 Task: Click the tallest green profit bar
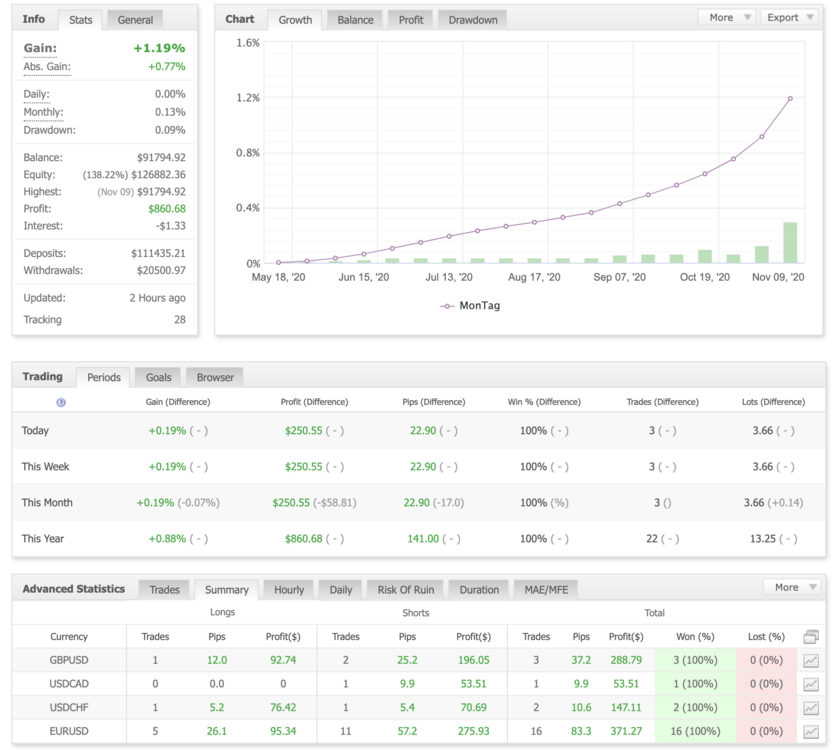[x=790, y=243]
